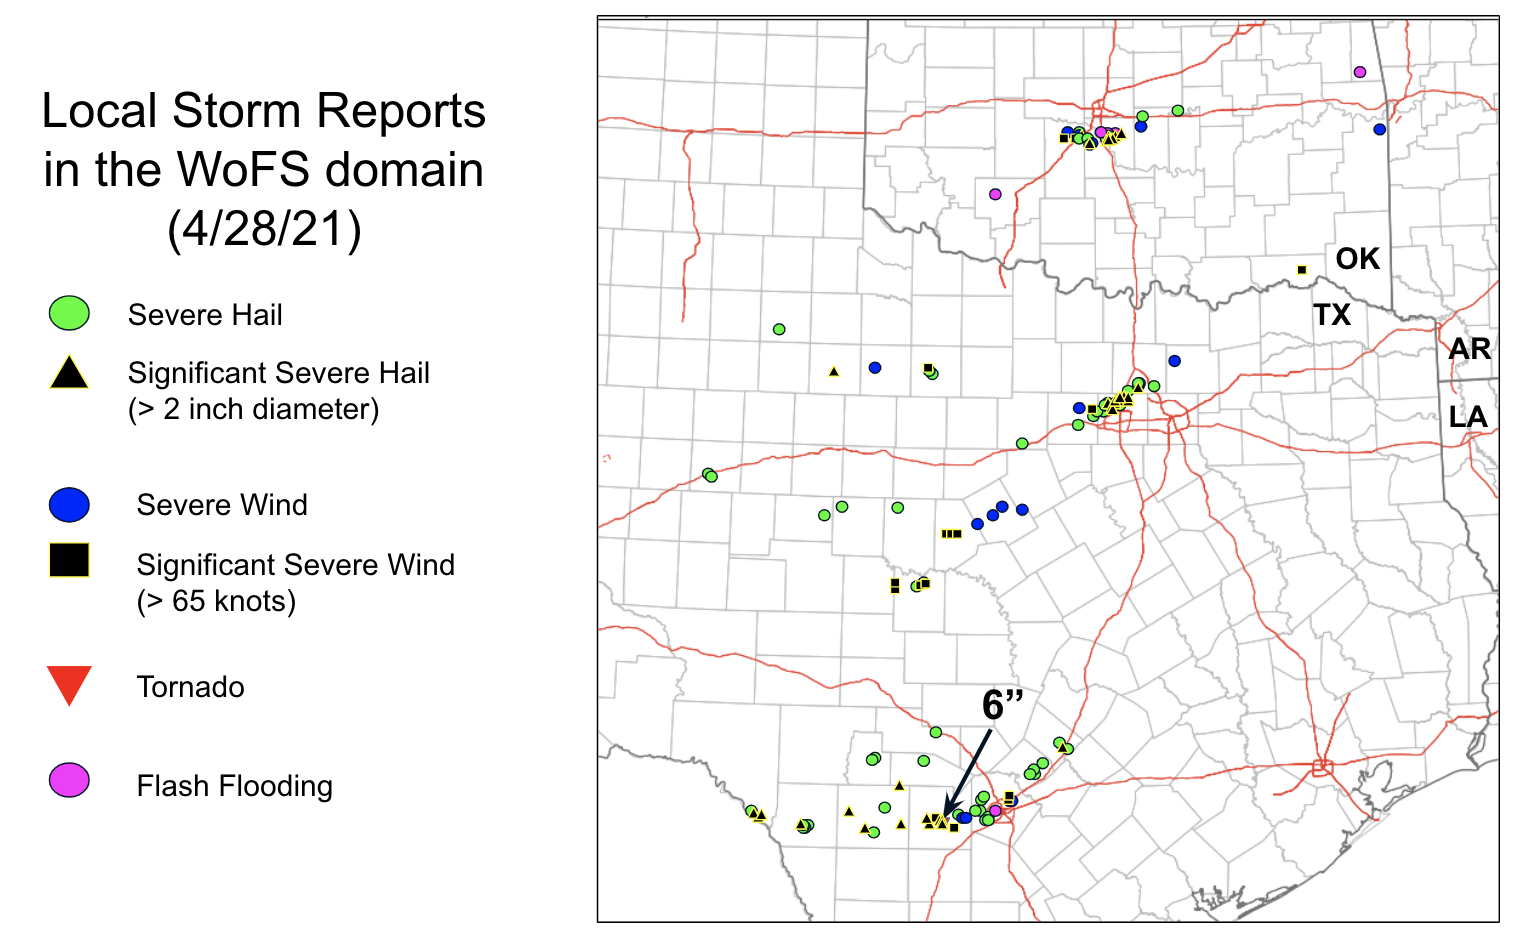Click the black square Significant Severe Wind legend icon

tap(69, 560)
